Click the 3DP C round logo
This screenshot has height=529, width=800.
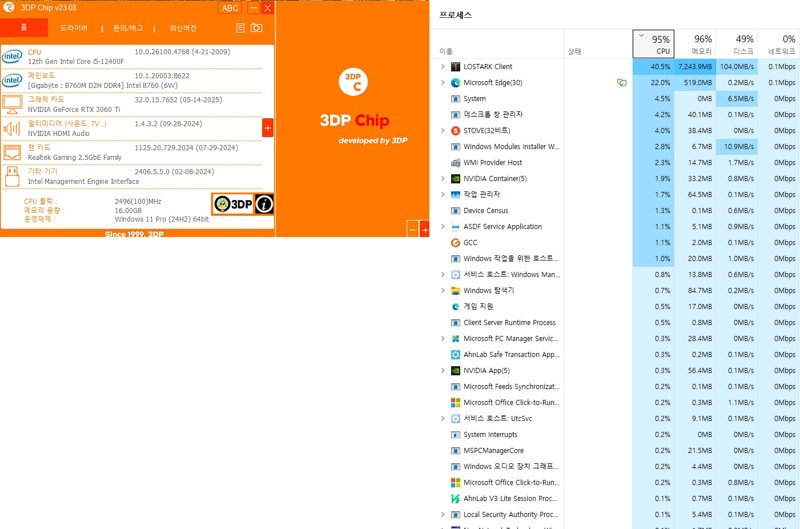[x=353, y=82]
